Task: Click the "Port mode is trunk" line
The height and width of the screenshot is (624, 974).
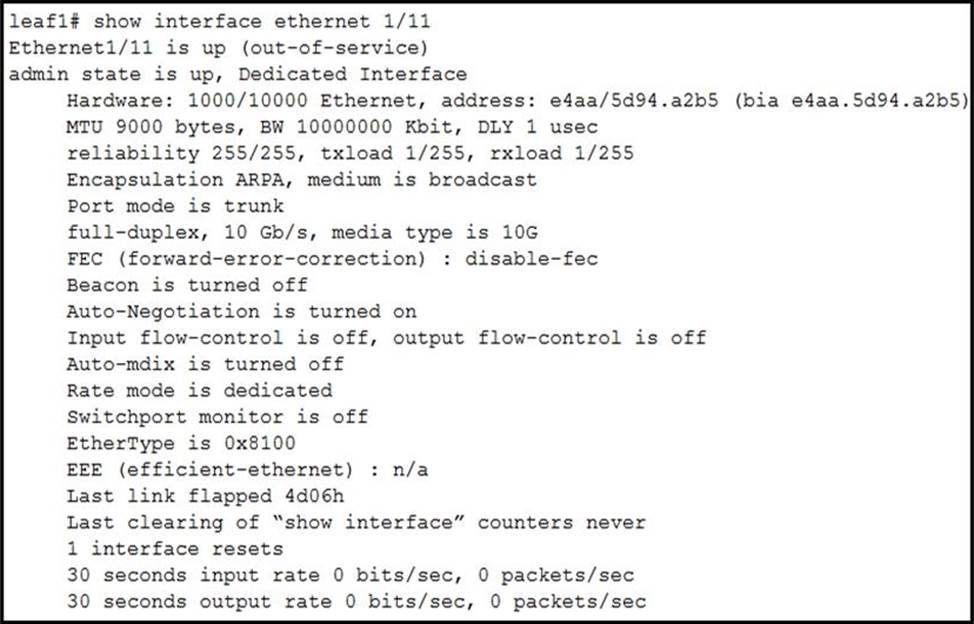Action: pyautogui.click(x=175, y=206)
